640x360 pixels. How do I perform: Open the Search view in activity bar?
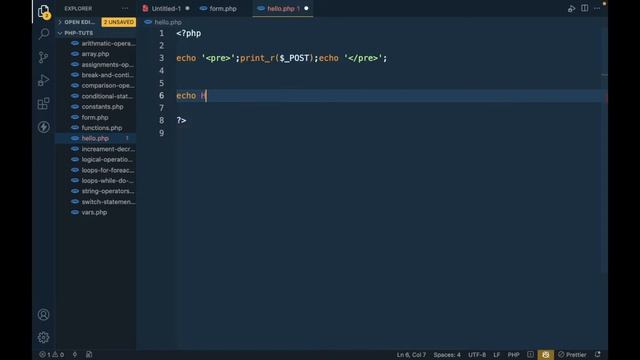point(43,33)
